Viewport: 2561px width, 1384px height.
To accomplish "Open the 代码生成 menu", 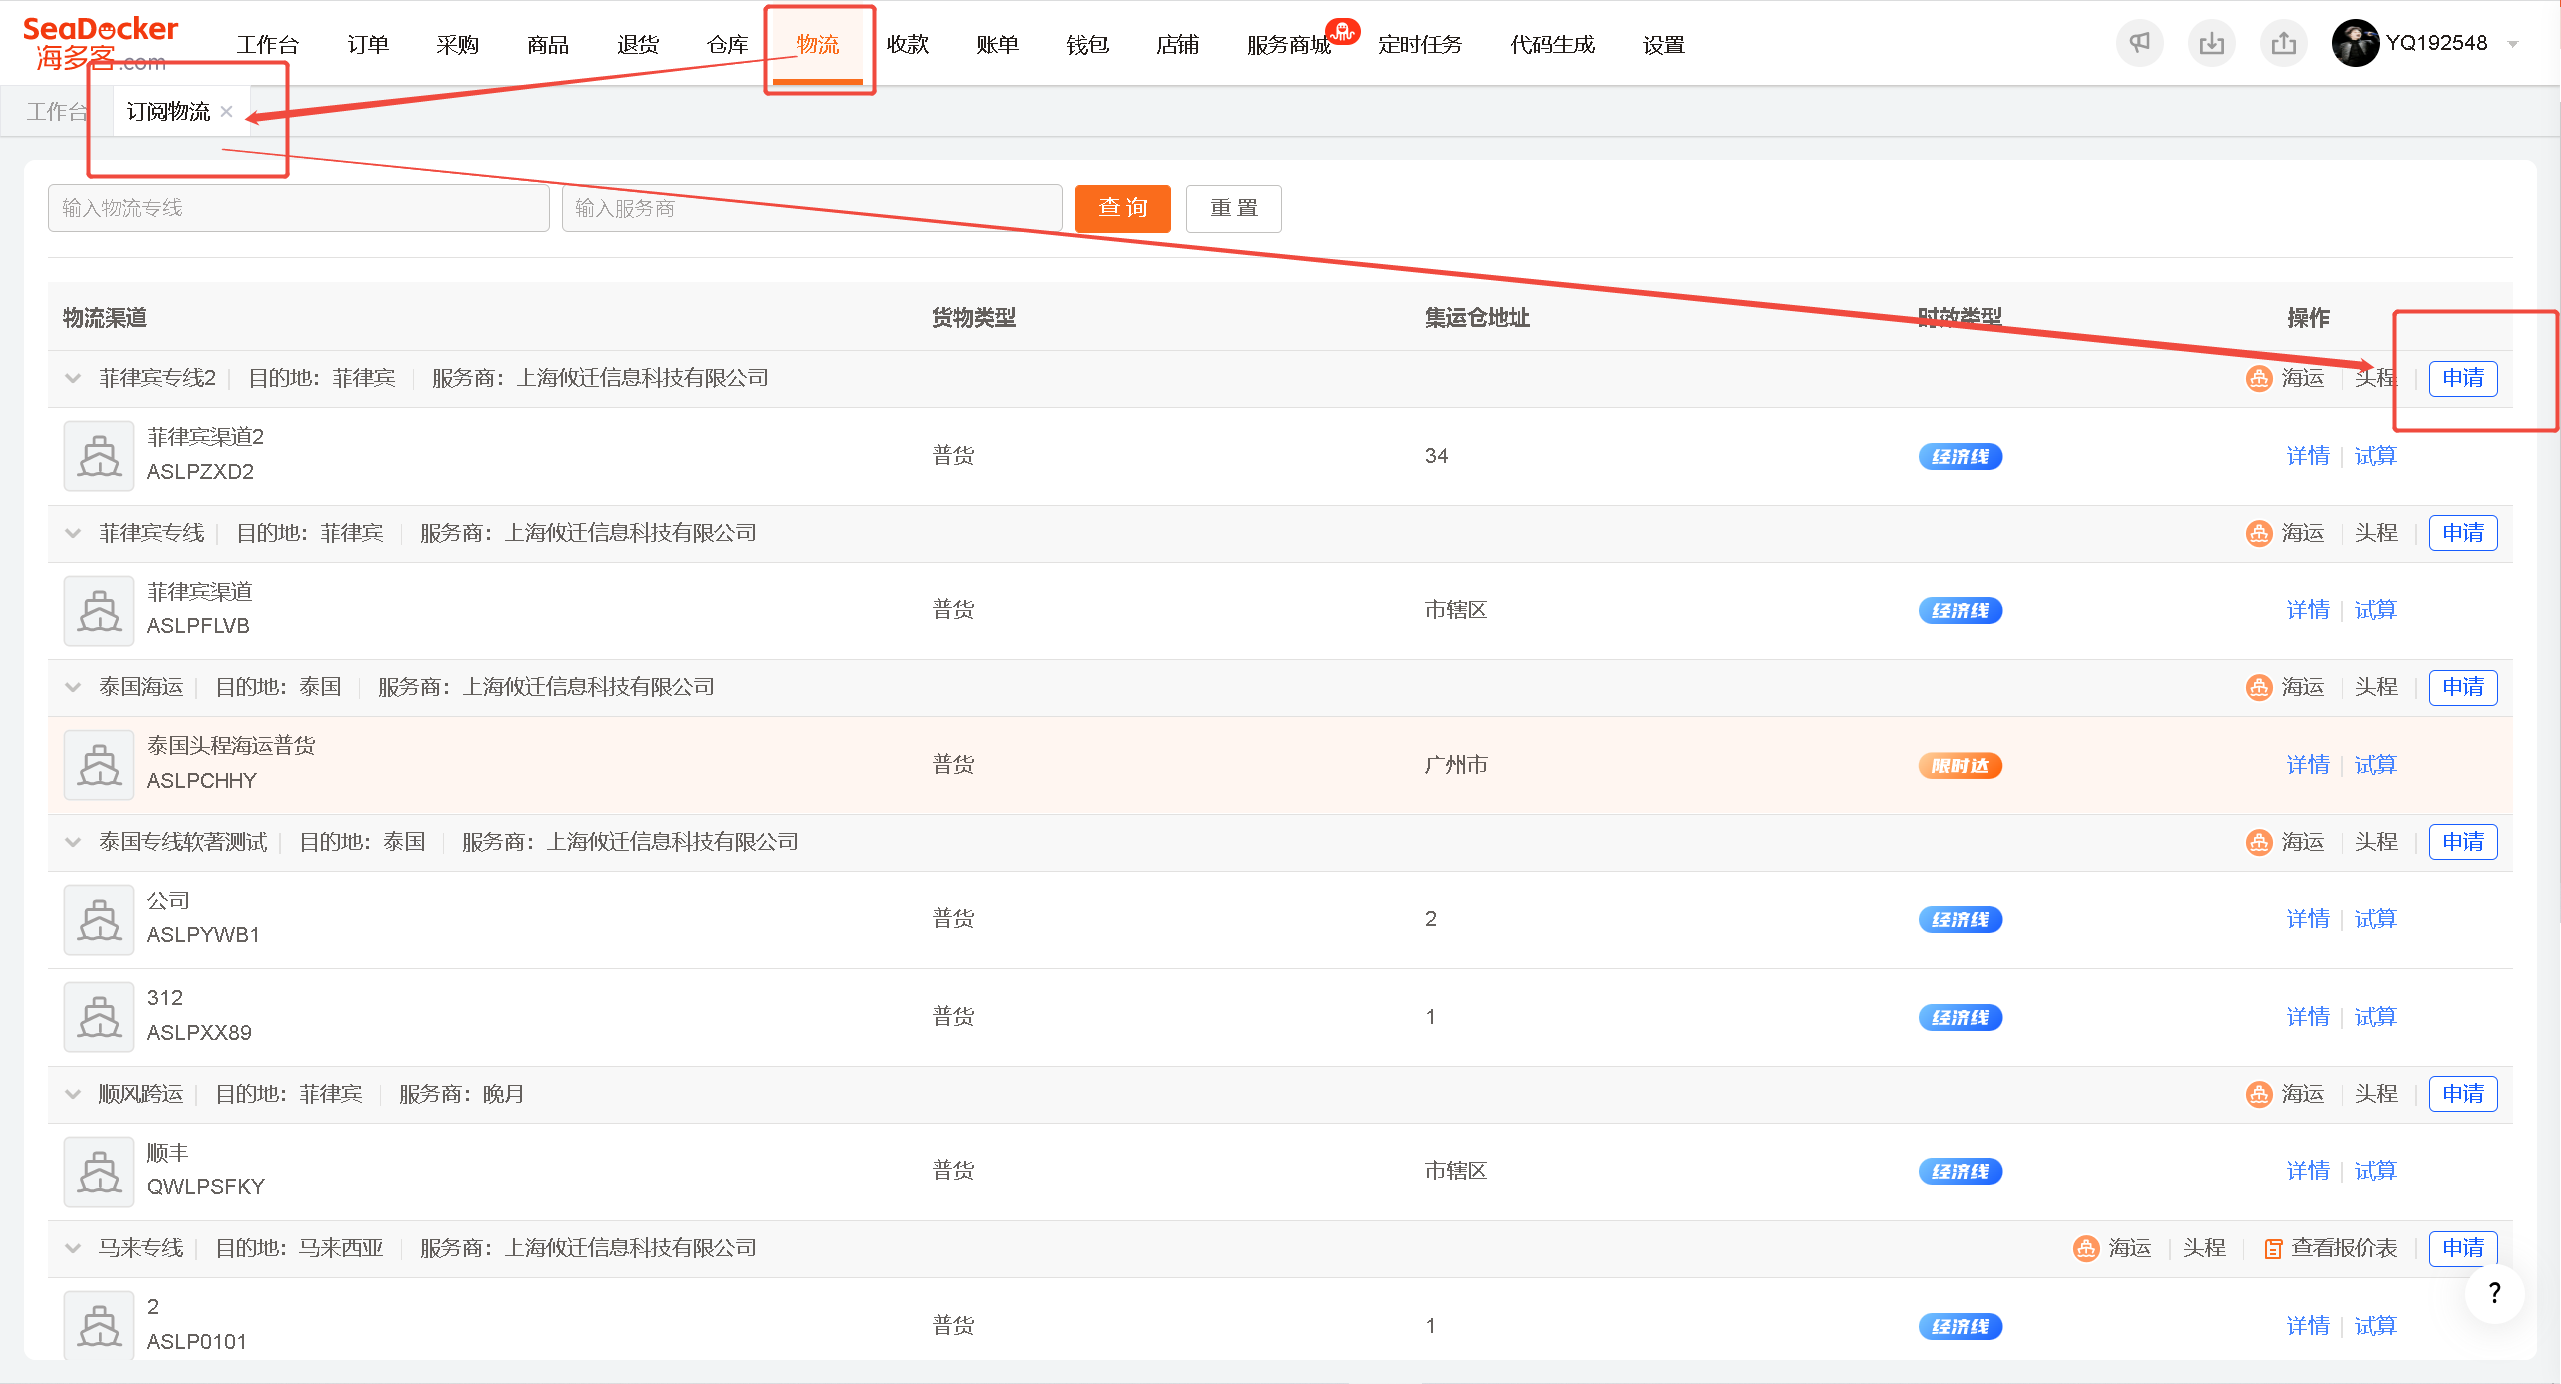I will (1552, 44).
